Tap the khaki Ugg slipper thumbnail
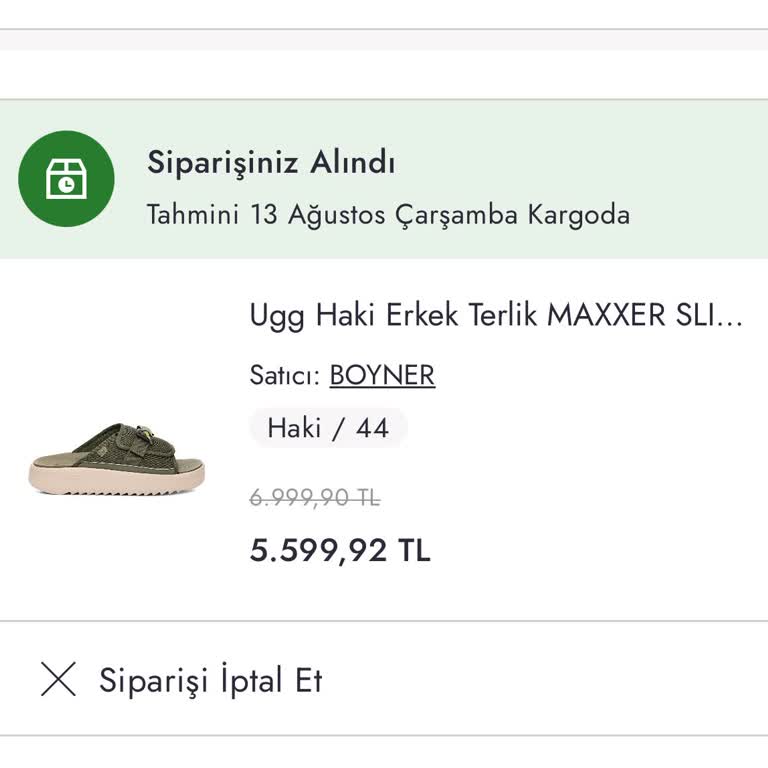Image resolution: width=768 pixels, height=768 pixels. click(117, 459)
